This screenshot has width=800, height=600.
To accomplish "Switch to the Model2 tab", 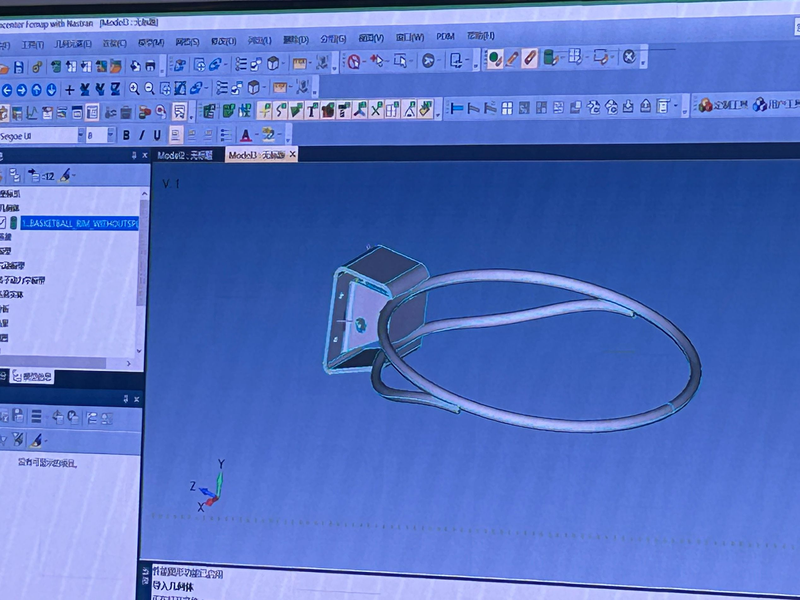I will [x=186, y=156].
